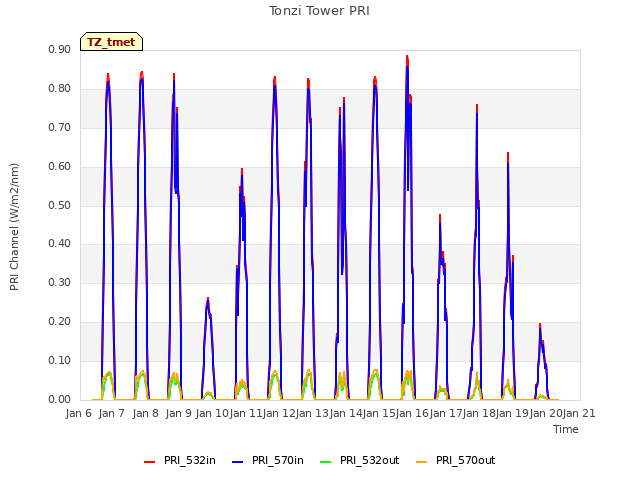Select the PRI_570in legend entry
The width and height of the screenshot is (640, 480).
[268, 460]
